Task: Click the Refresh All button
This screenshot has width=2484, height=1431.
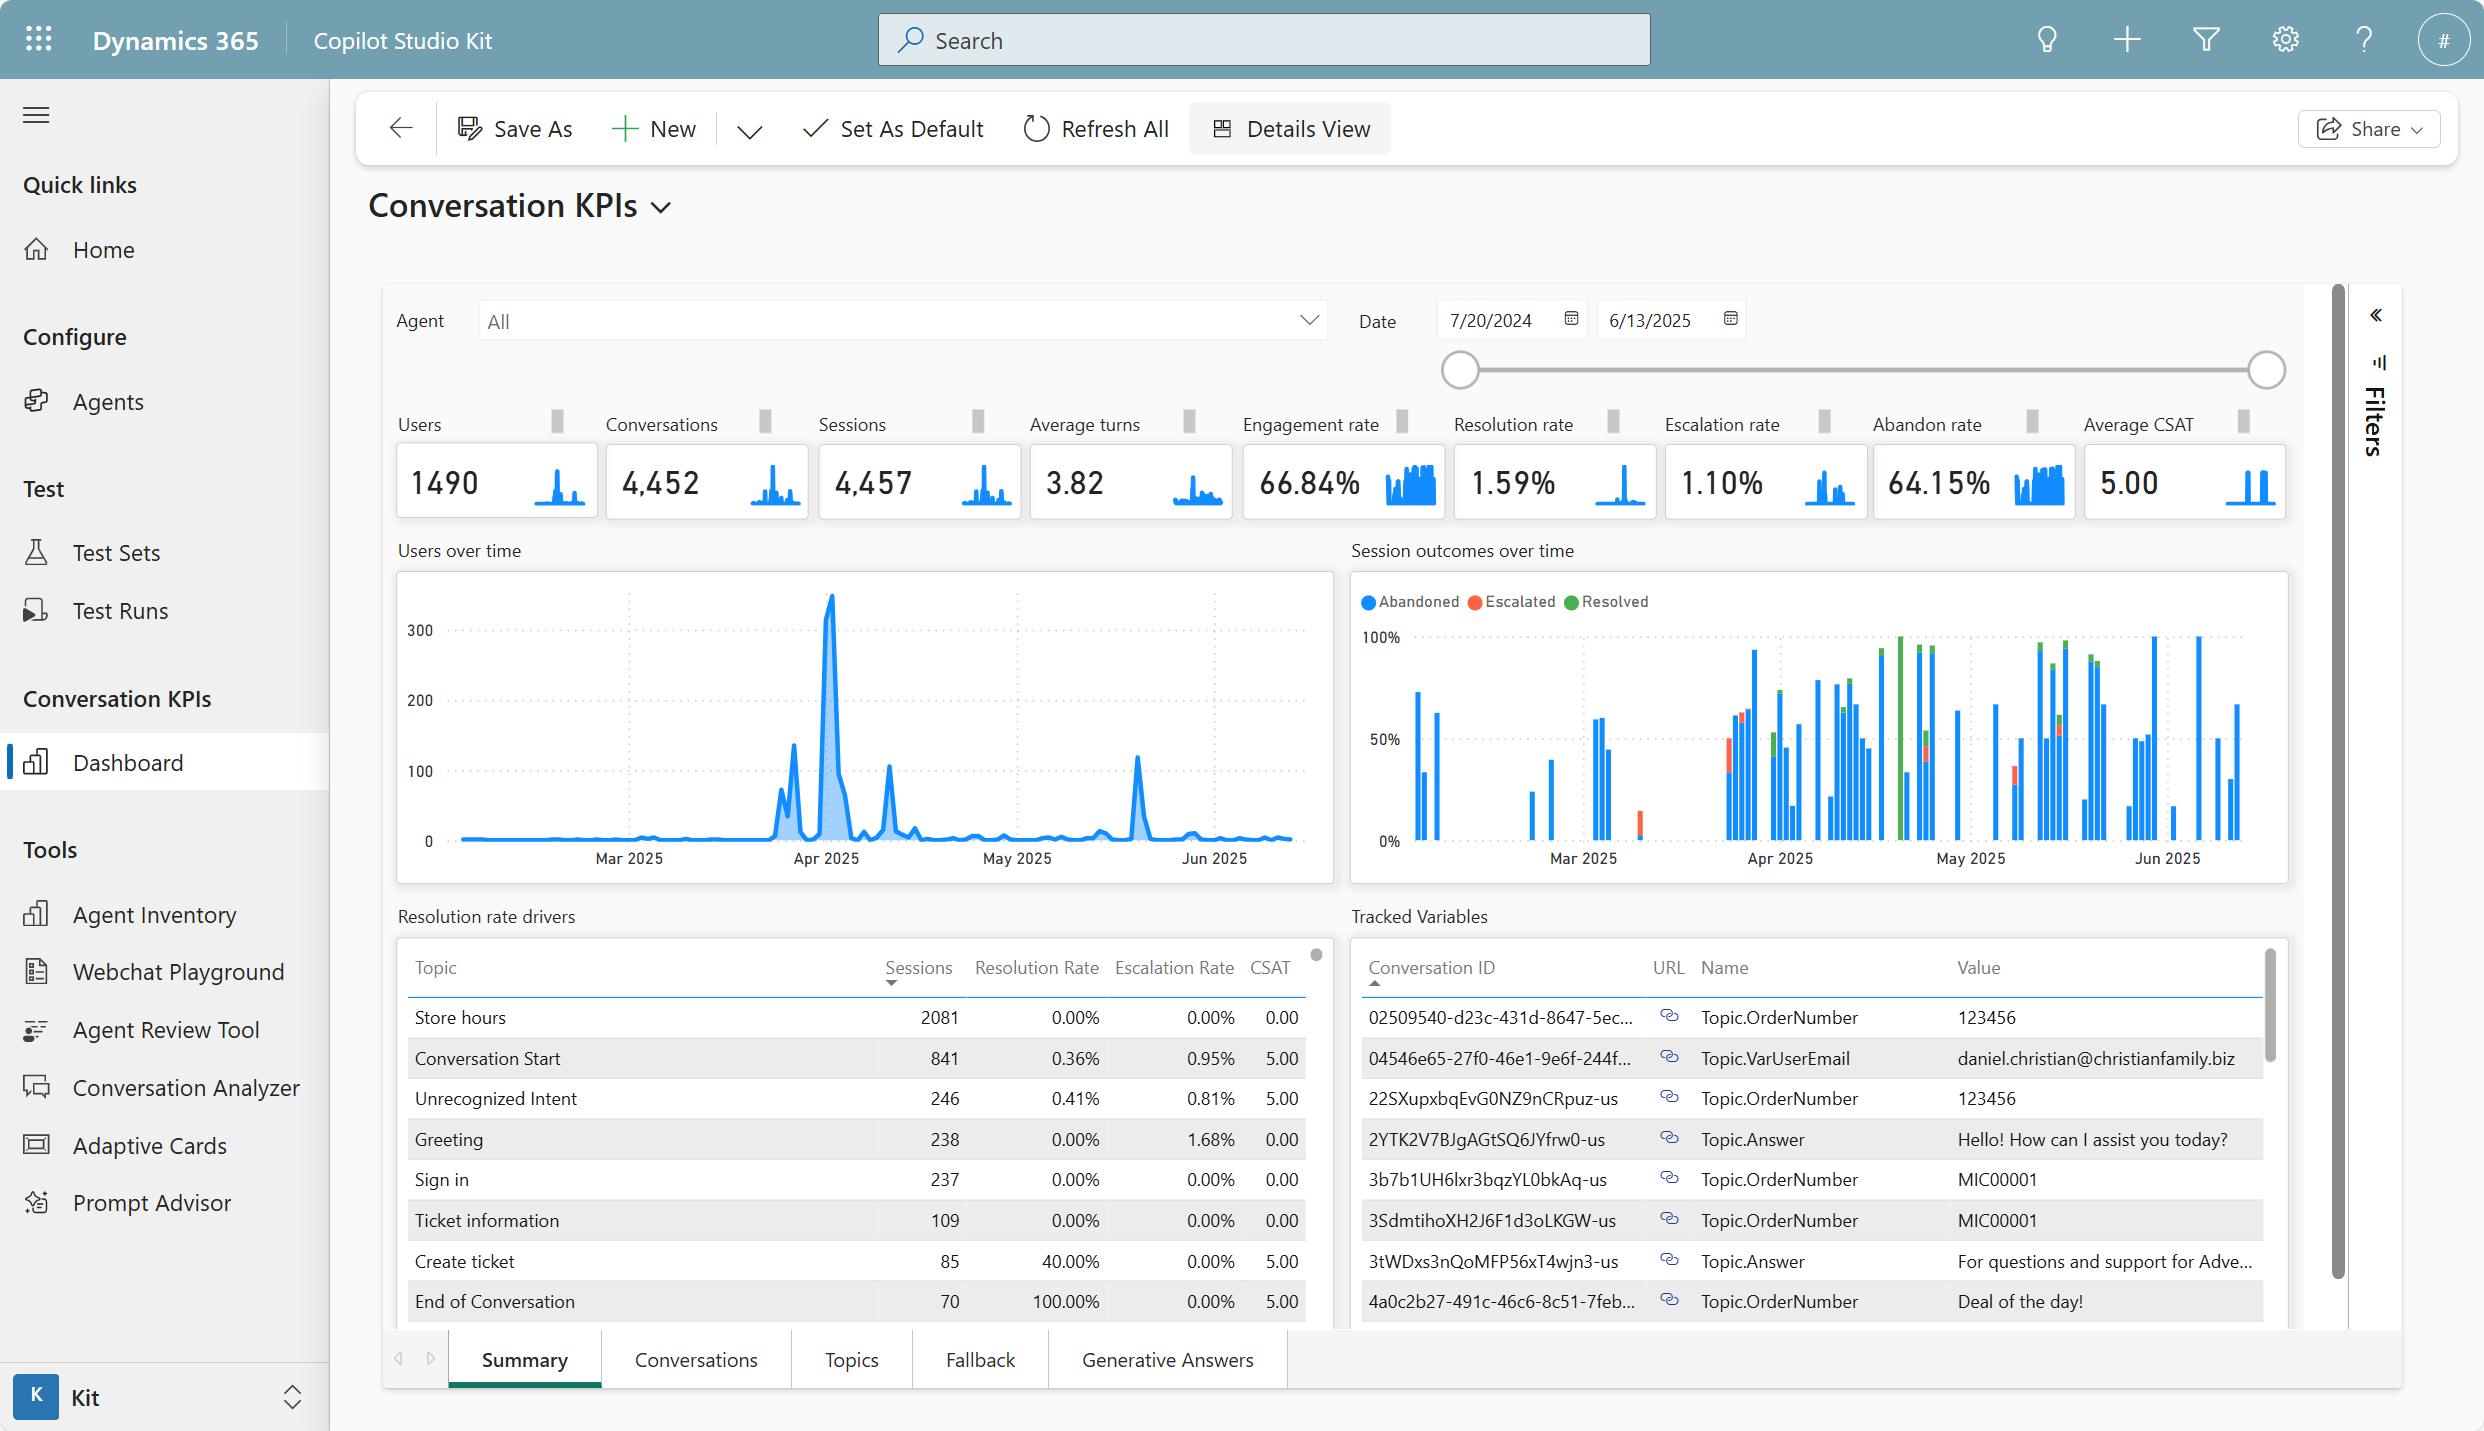Action: coord(1096,129)
